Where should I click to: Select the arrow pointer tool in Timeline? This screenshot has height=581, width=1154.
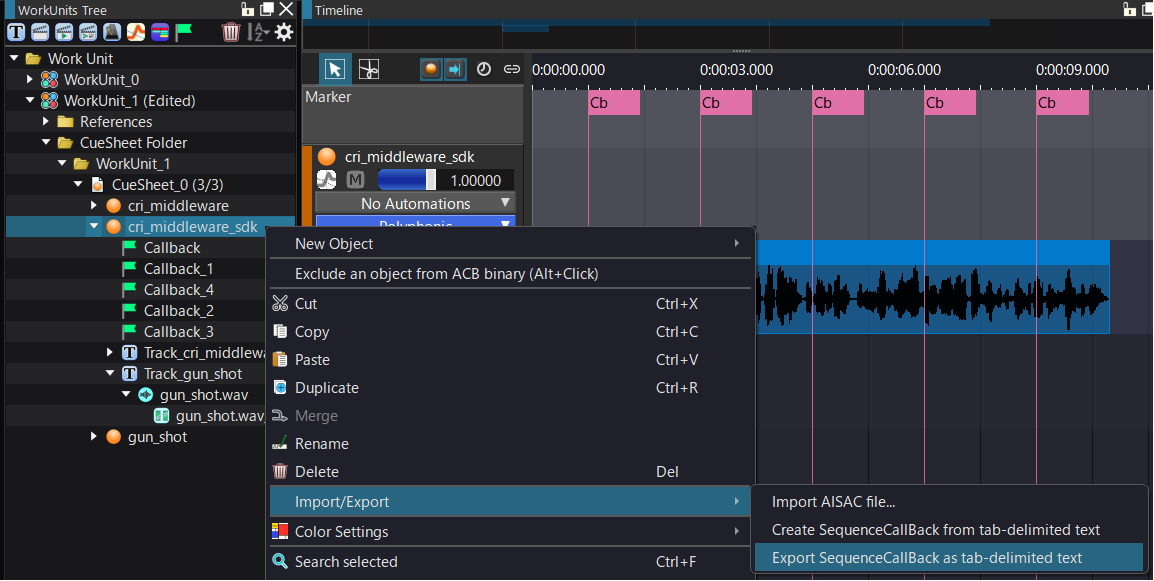335,69
